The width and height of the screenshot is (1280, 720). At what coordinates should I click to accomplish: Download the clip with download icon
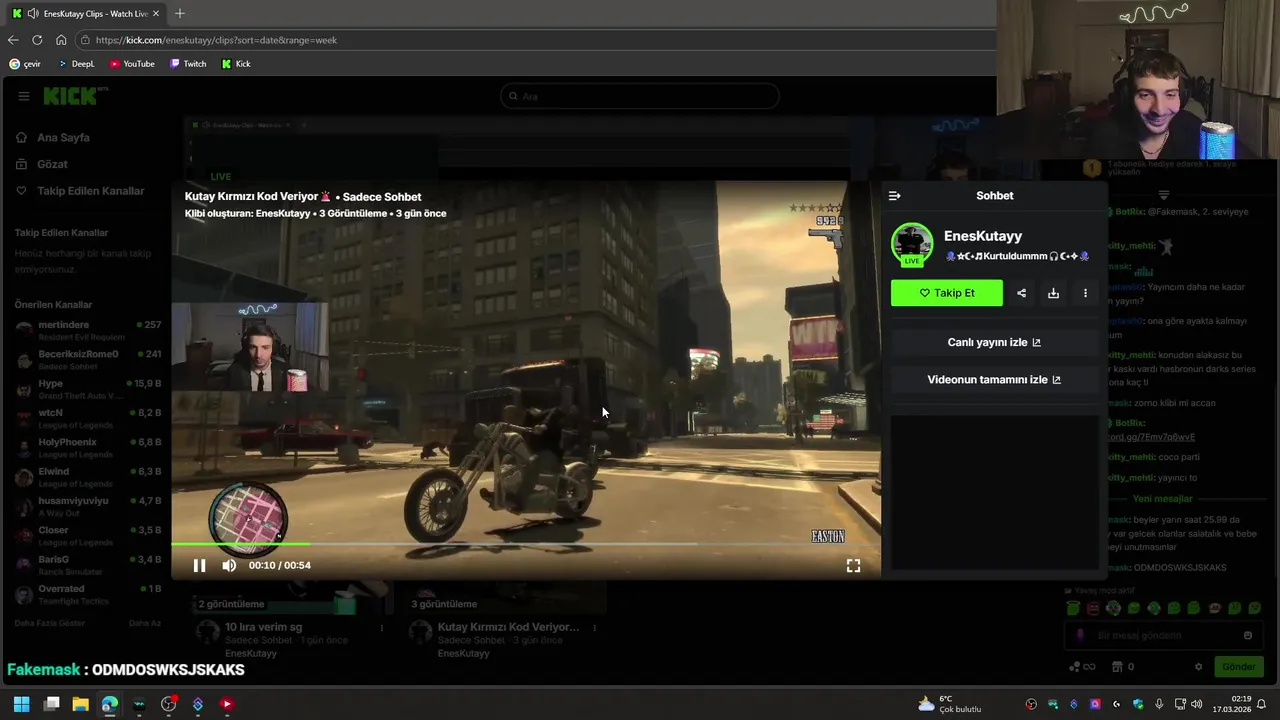1053,293
